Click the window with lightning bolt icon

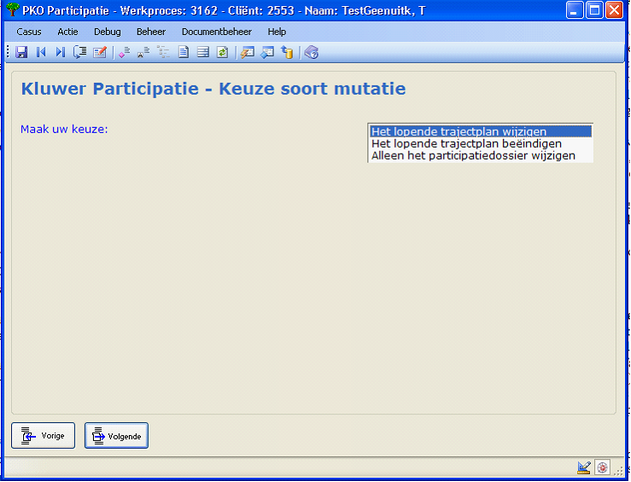coord(247,52)
